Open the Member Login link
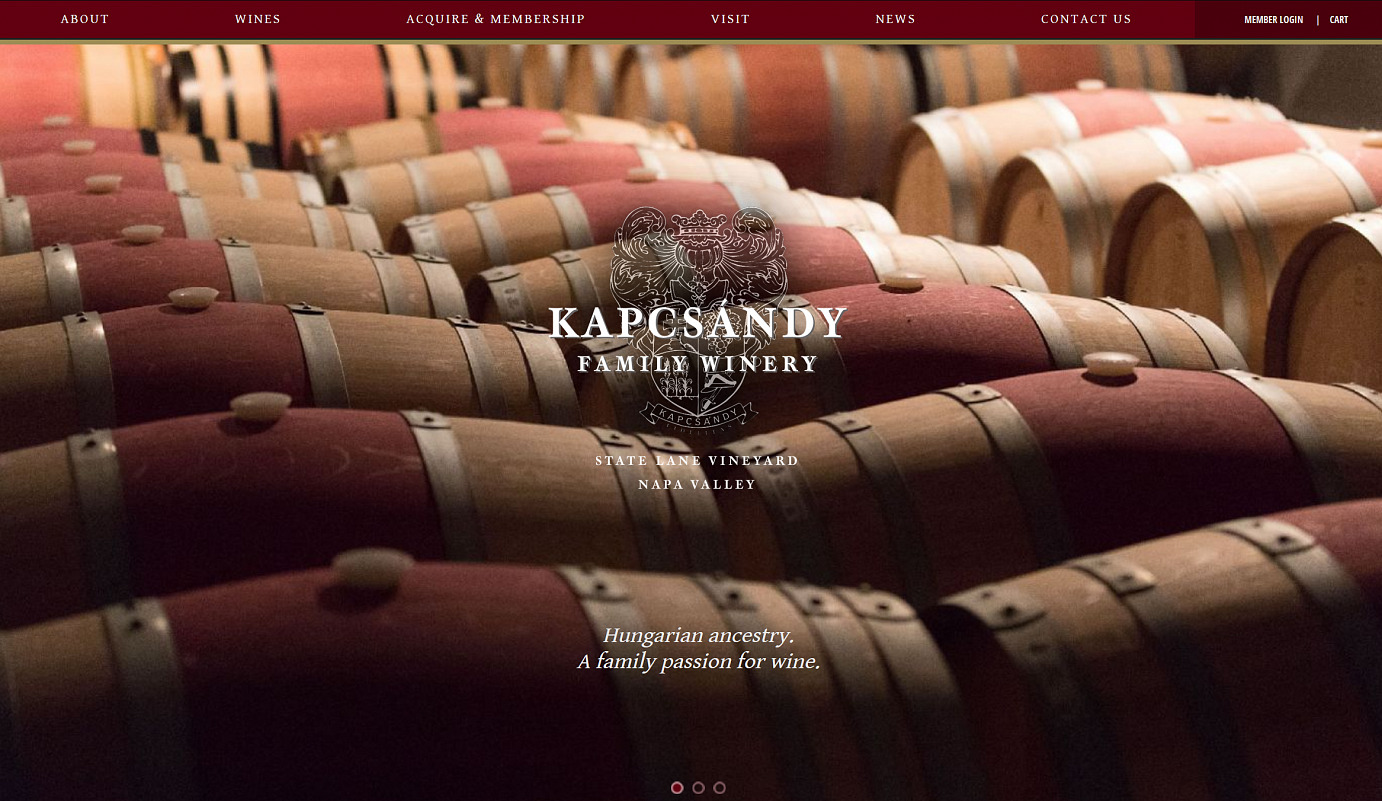The width and height of the screenshot is (1382, 801). (1274, 20)
